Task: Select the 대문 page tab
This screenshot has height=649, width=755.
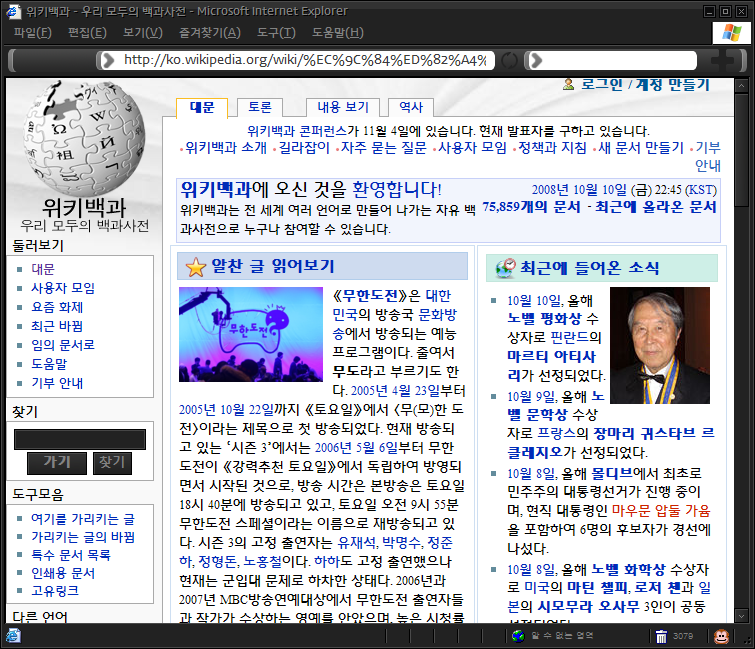Action: coord(202,107)
